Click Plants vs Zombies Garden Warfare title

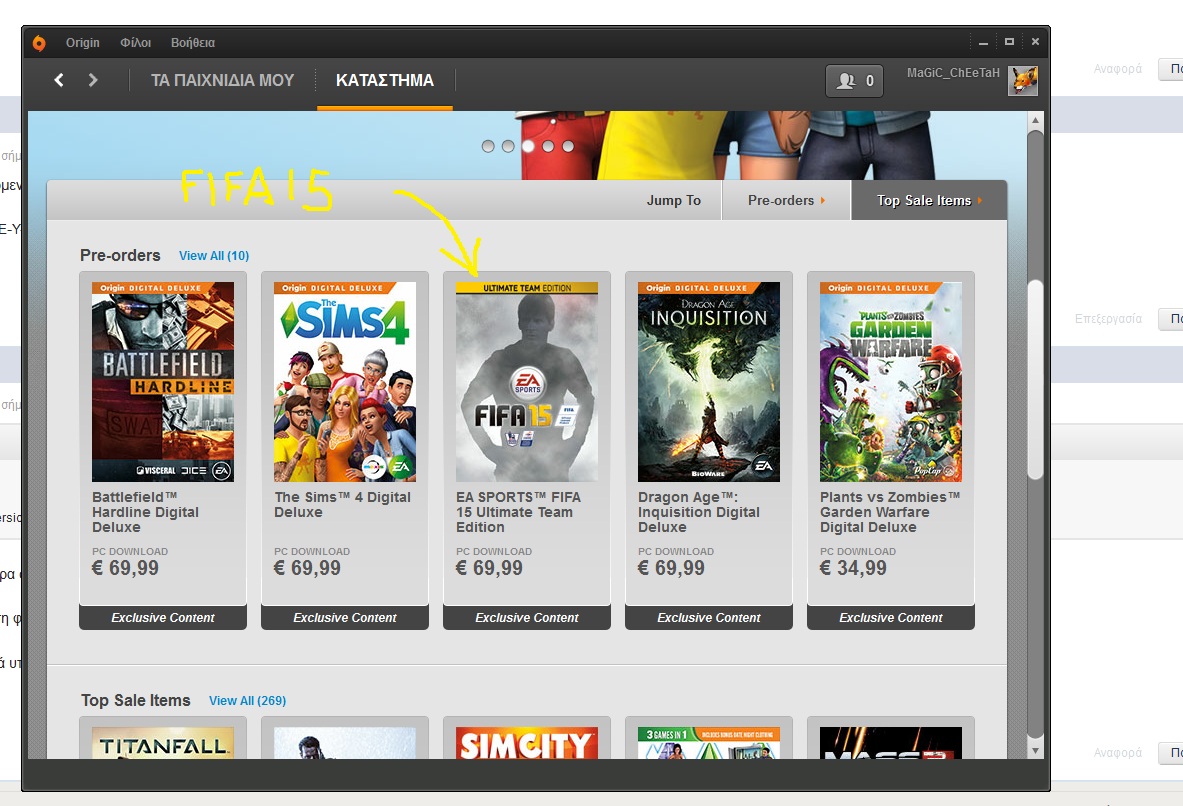coord(890,512)
